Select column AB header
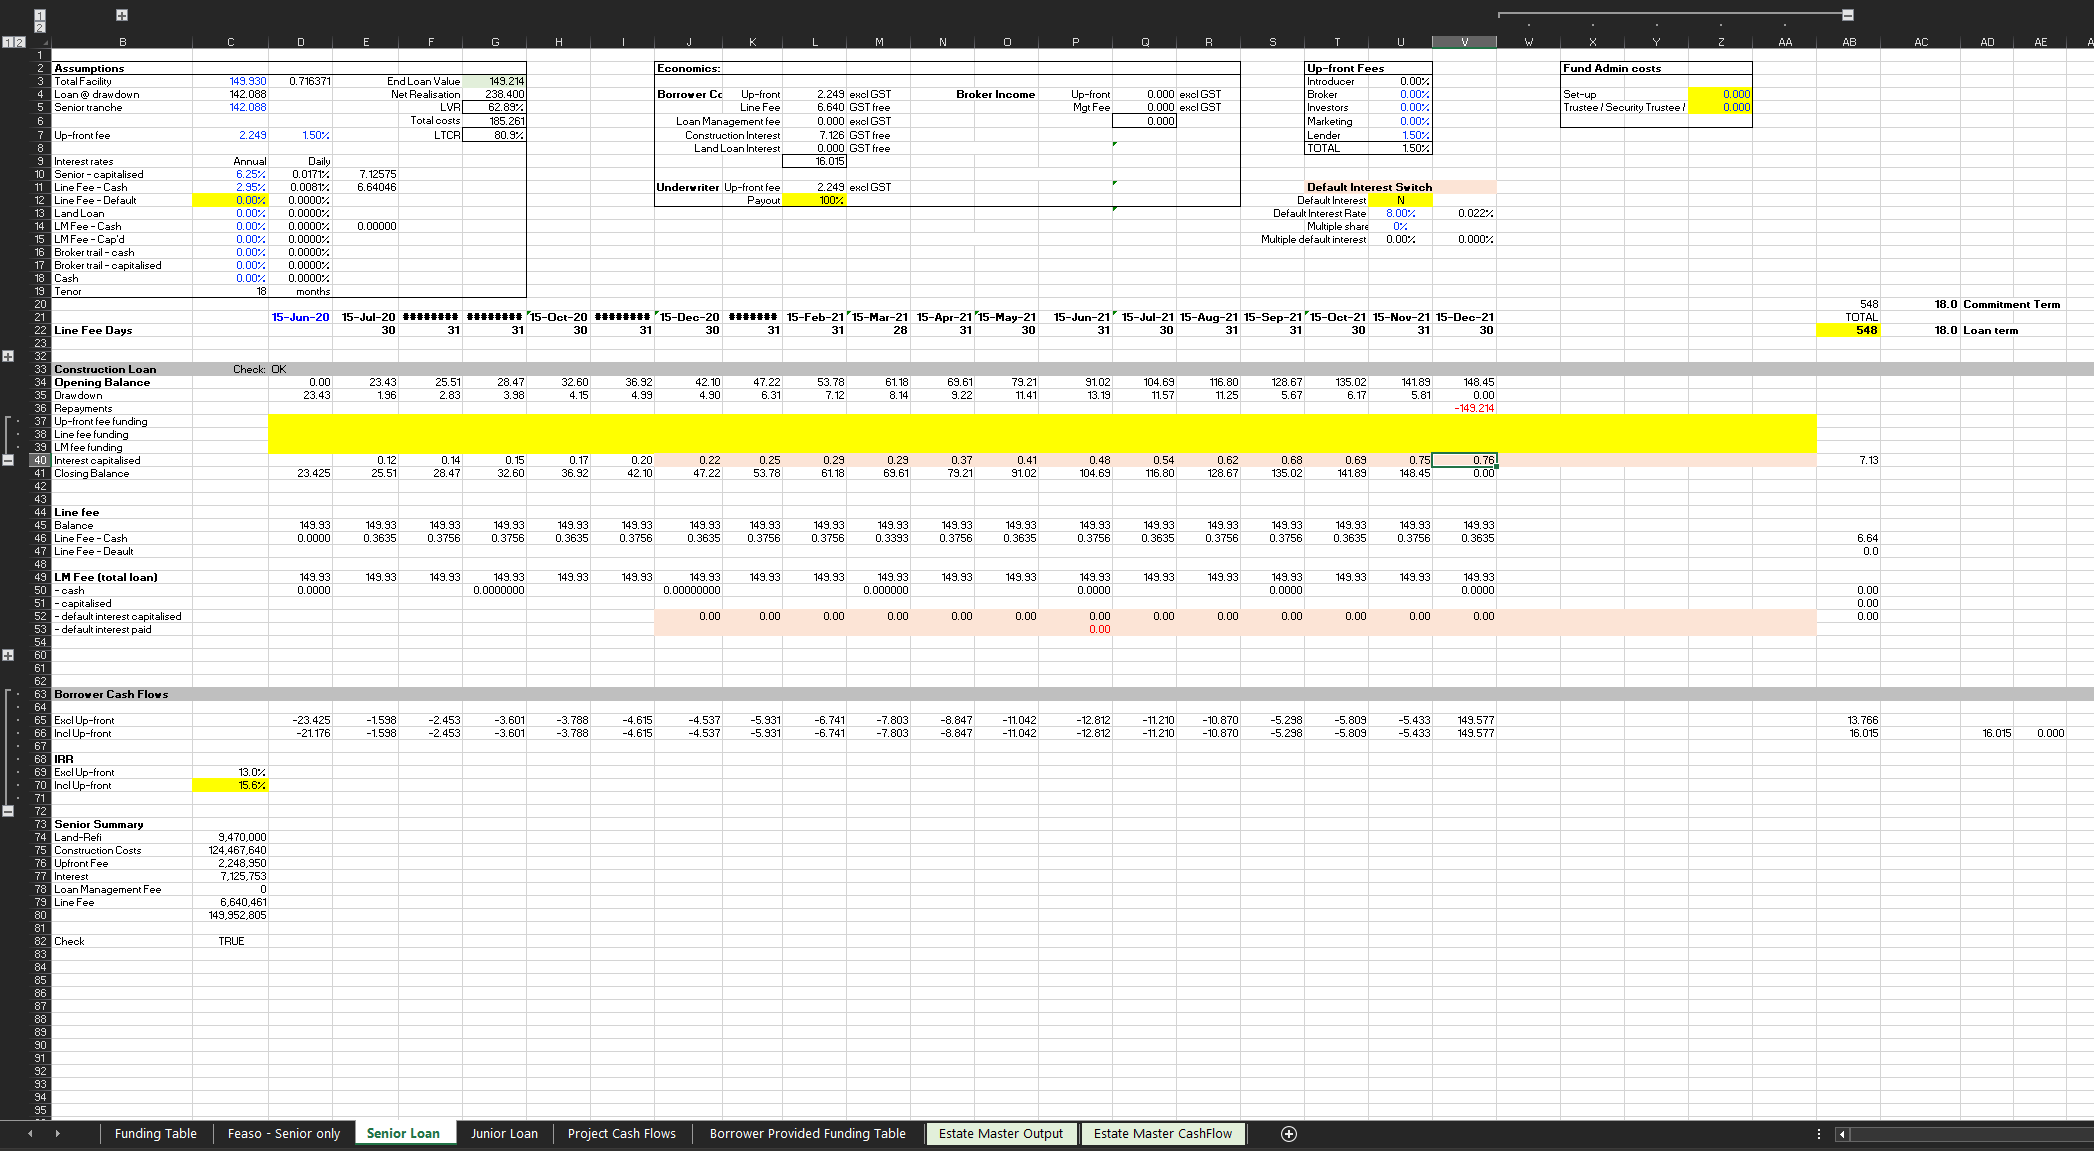 (1849, 42)
